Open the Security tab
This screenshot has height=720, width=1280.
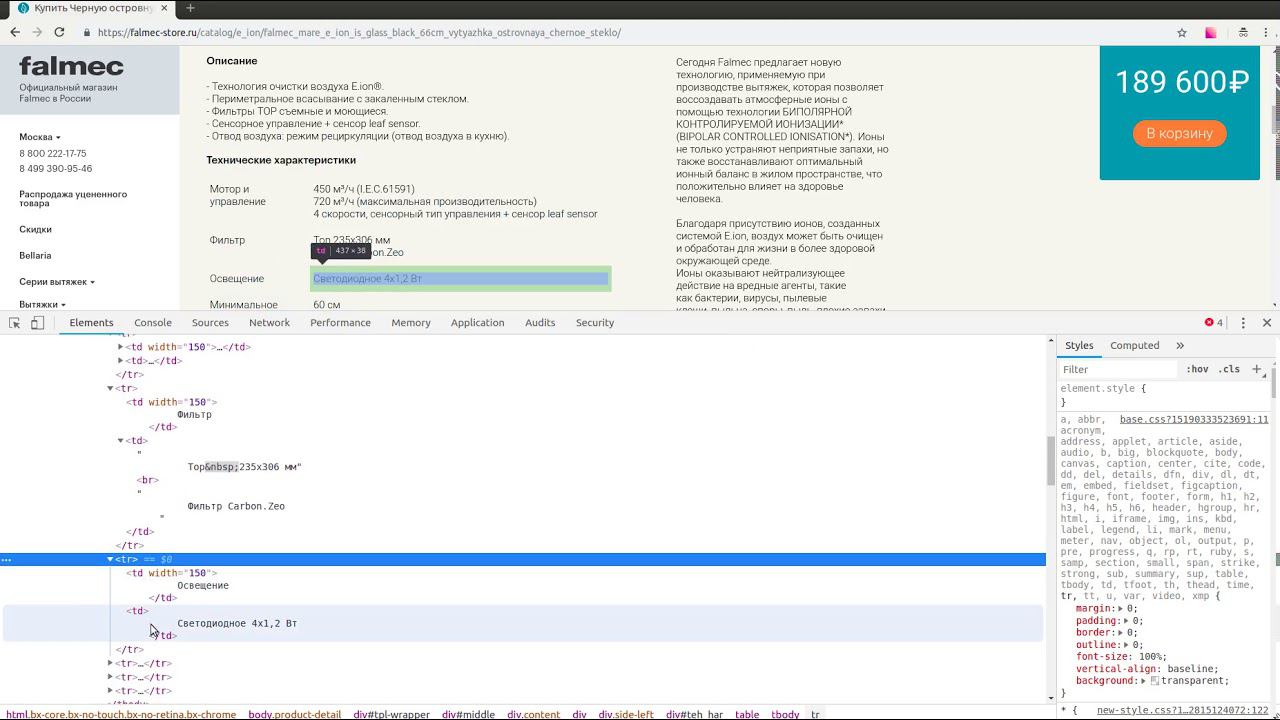coord(595,323)
